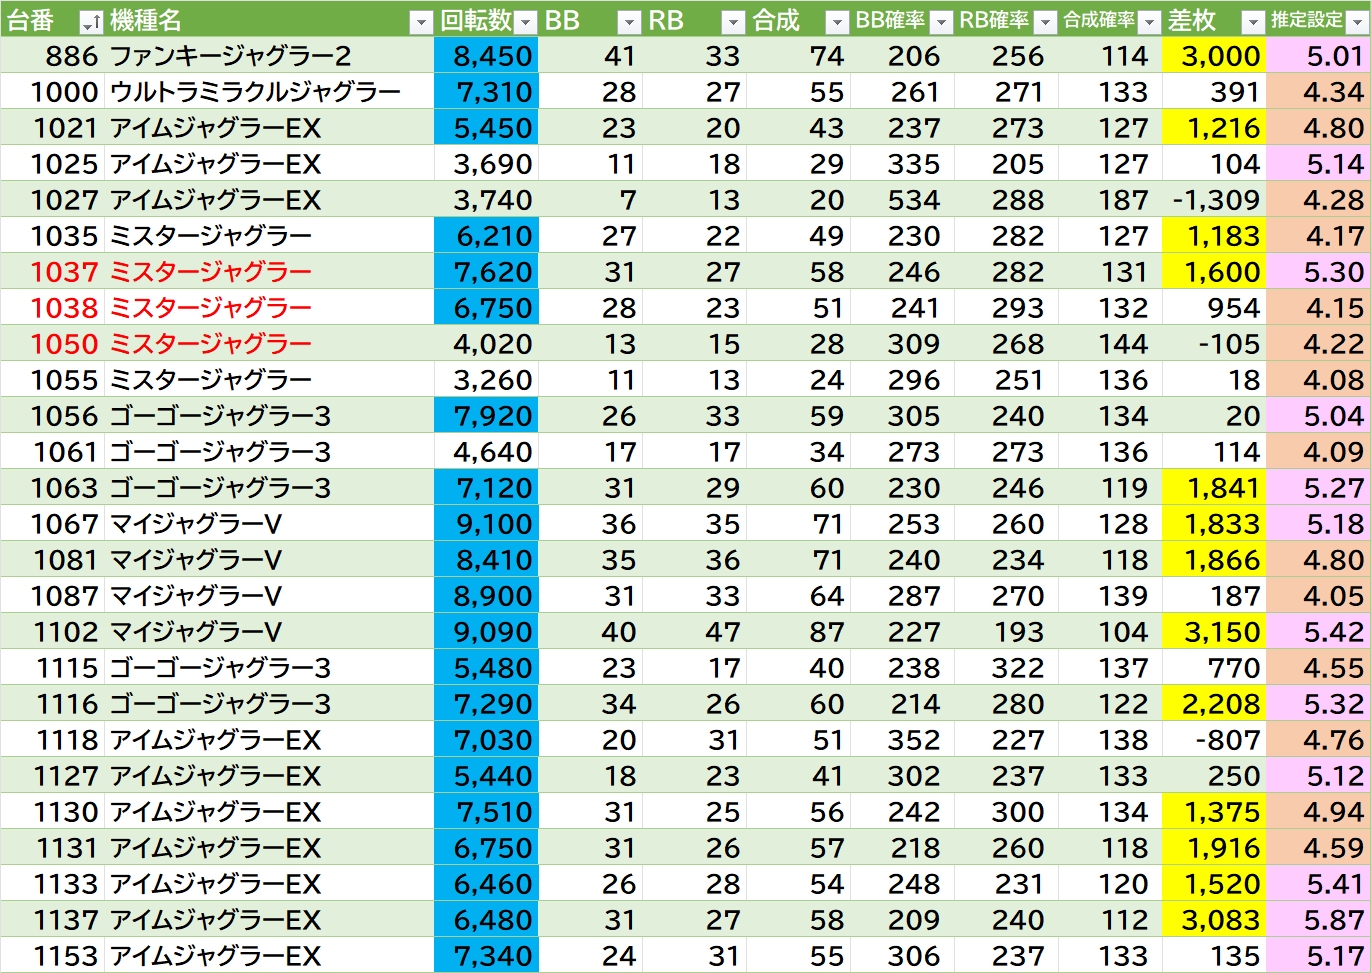This screenshot has height=973, width=1371.
Task: Open the RB確率 column filter dropdown
Action: tap(1045, 22)
